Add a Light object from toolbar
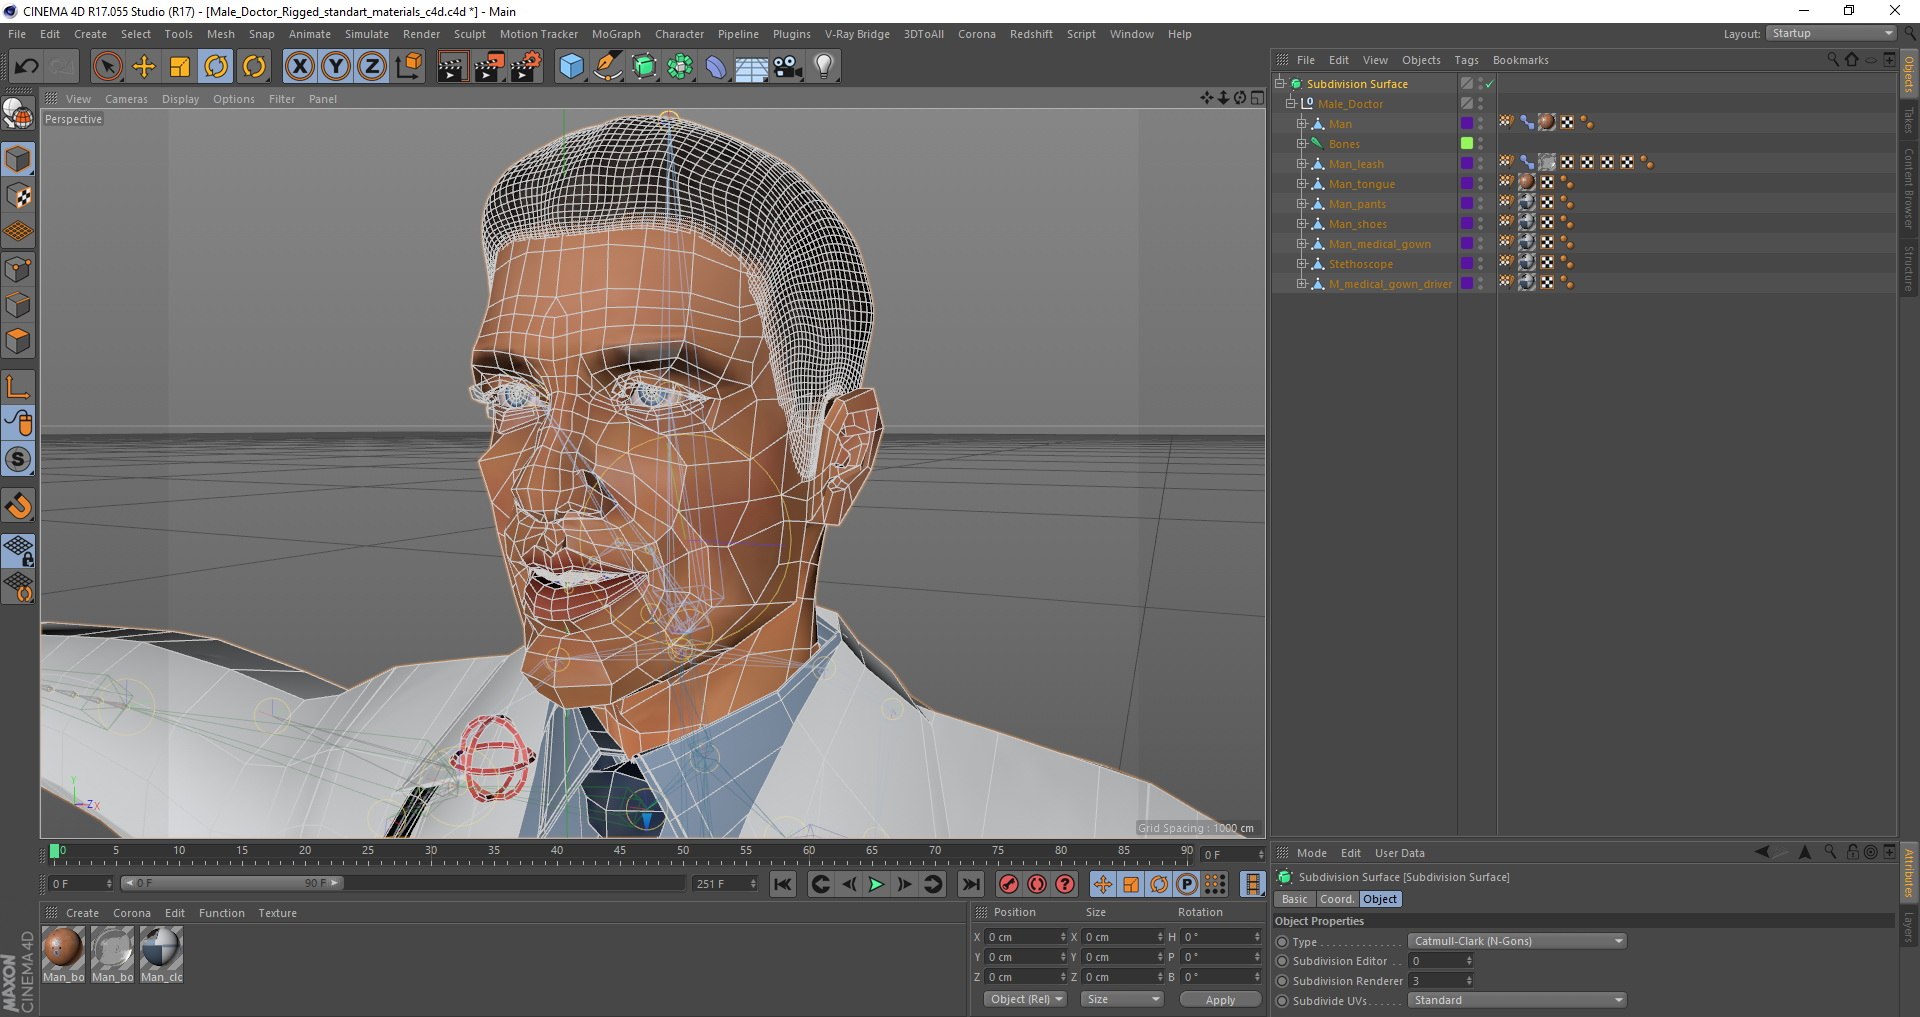 click(x=824, y=67)
